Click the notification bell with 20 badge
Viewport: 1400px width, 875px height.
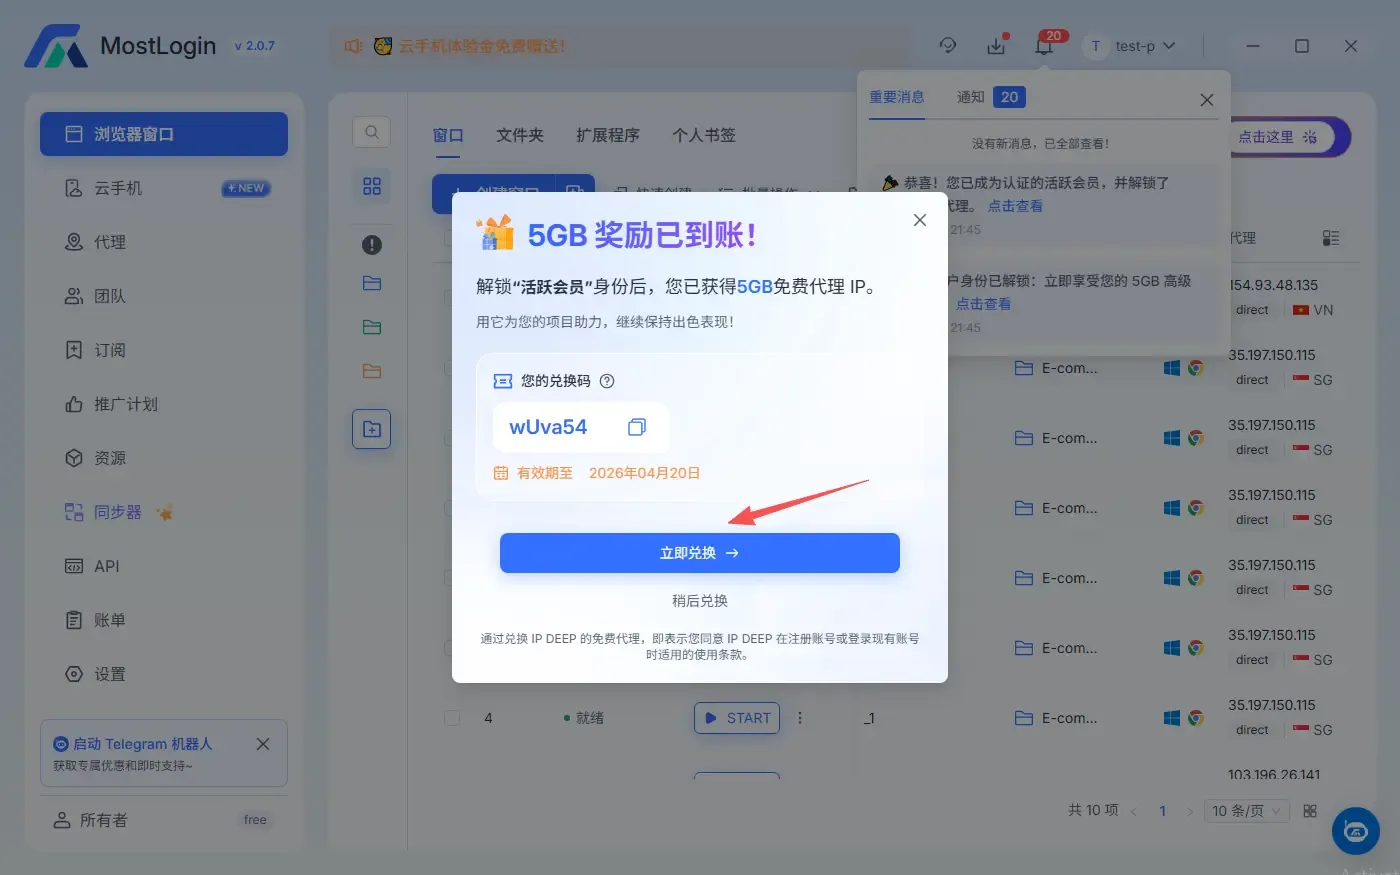tap(1044, 46)
